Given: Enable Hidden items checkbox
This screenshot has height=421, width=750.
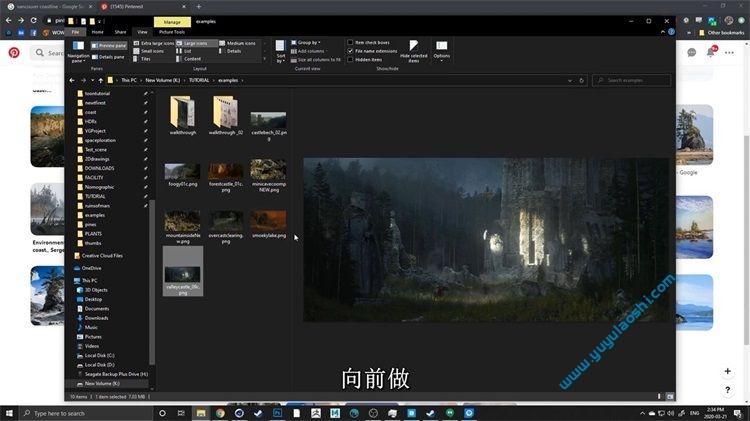Looking at the screenshot, I should [365, 59].
